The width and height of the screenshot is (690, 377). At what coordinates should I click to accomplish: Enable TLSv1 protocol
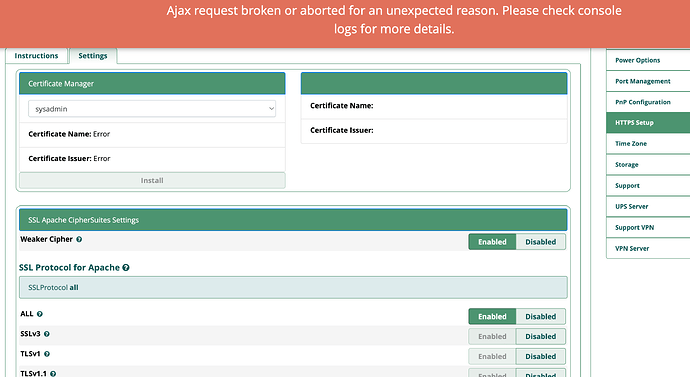tap(492, 356)
